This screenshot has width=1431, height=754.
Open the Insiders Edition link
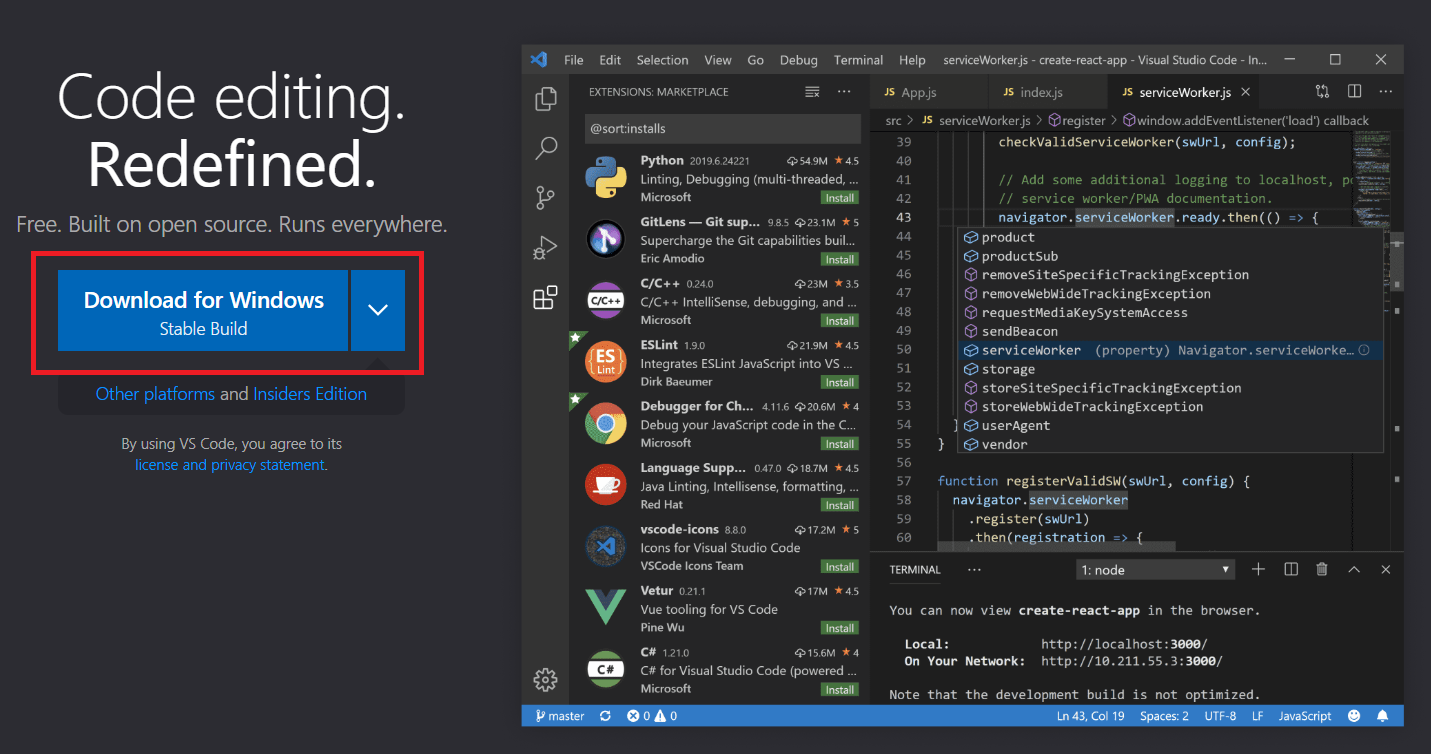[310, 394]
